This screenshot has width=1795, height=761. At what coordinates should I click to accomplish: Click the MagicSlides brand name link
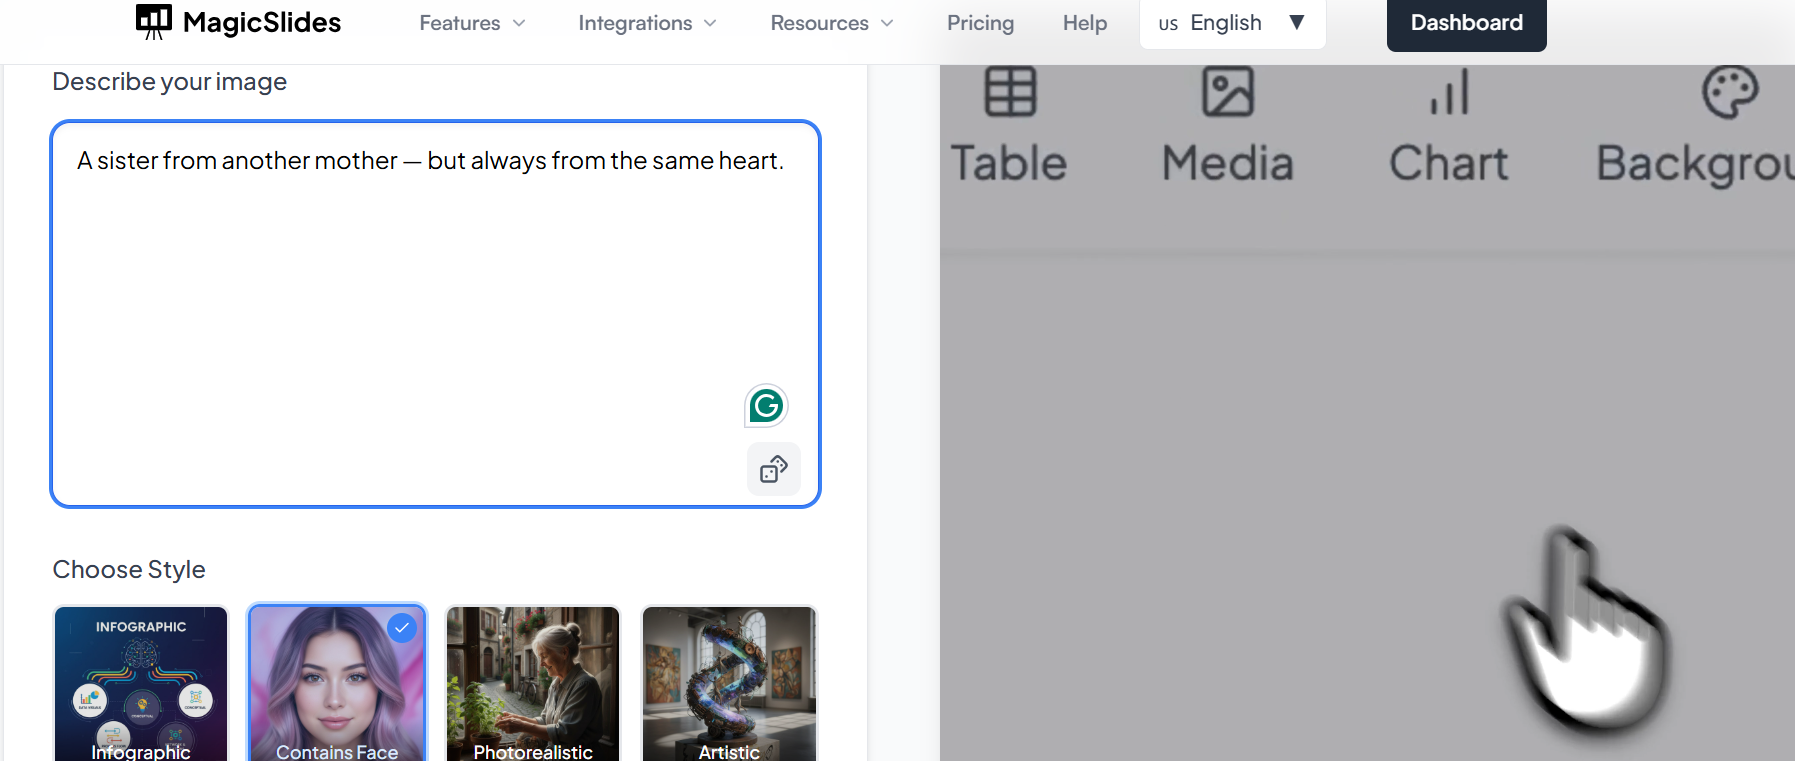coord(262,22)
